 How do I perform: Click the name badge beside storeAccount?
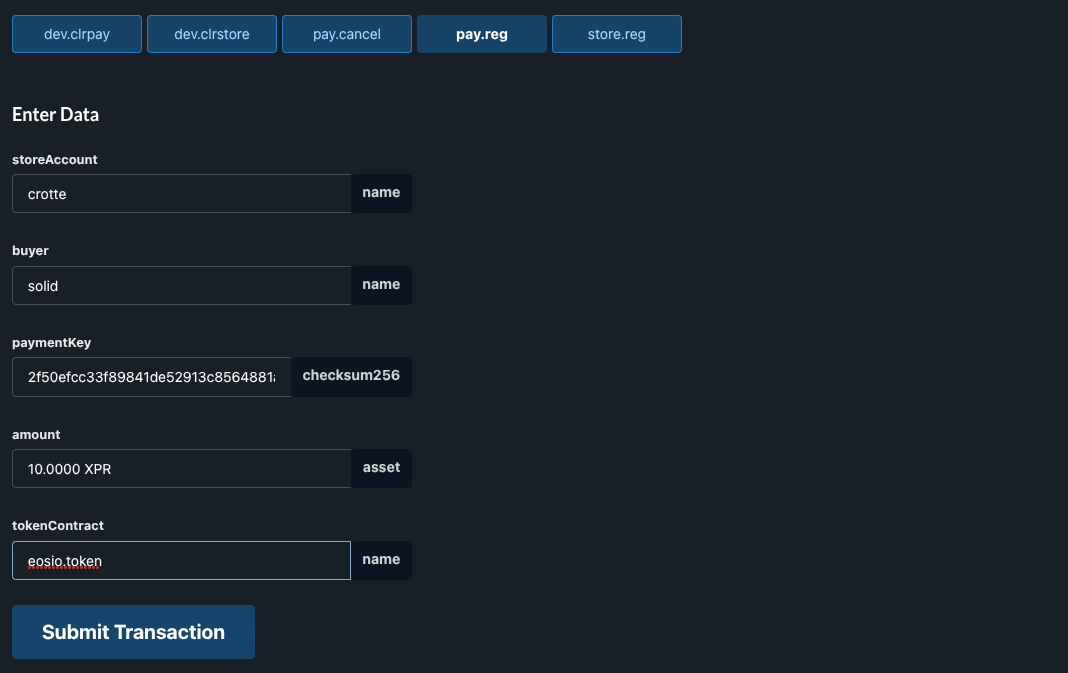[381, 192]
